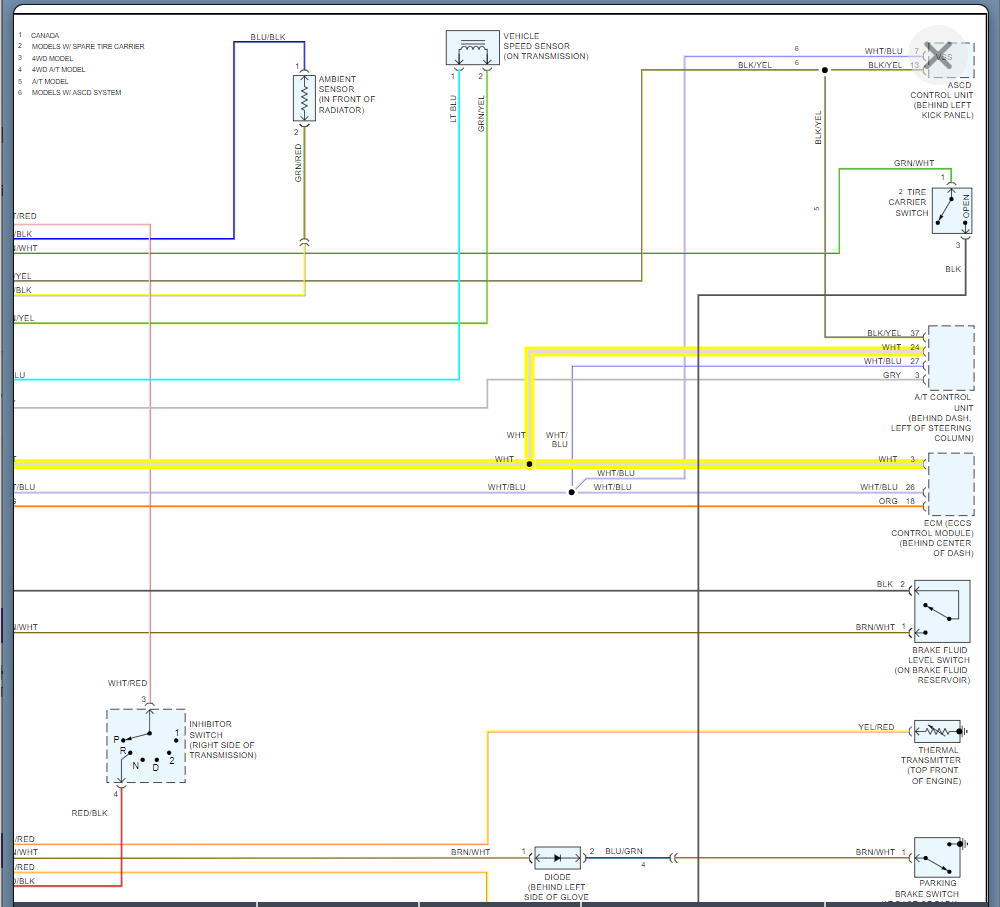Click the A/T Control Unit connector box
The width and height of the screenshot is (1000, 907).
[x=951, y=358]
